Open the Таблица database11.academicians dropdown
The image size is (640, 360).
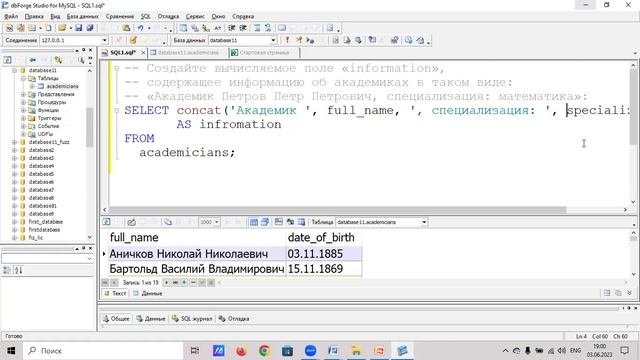pos(424,222)
